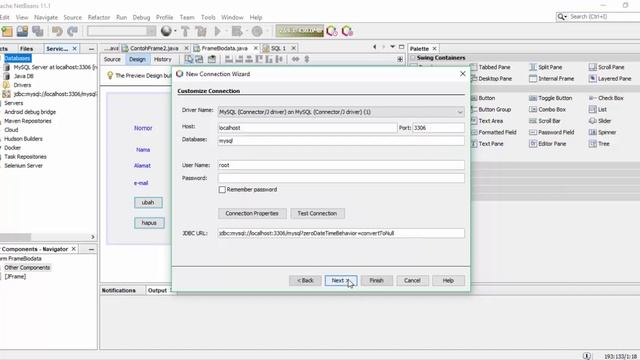The width and height of the screenshot is (640, 360).
Task: Click the New Project toolbar icon
Action: (7, 31)
